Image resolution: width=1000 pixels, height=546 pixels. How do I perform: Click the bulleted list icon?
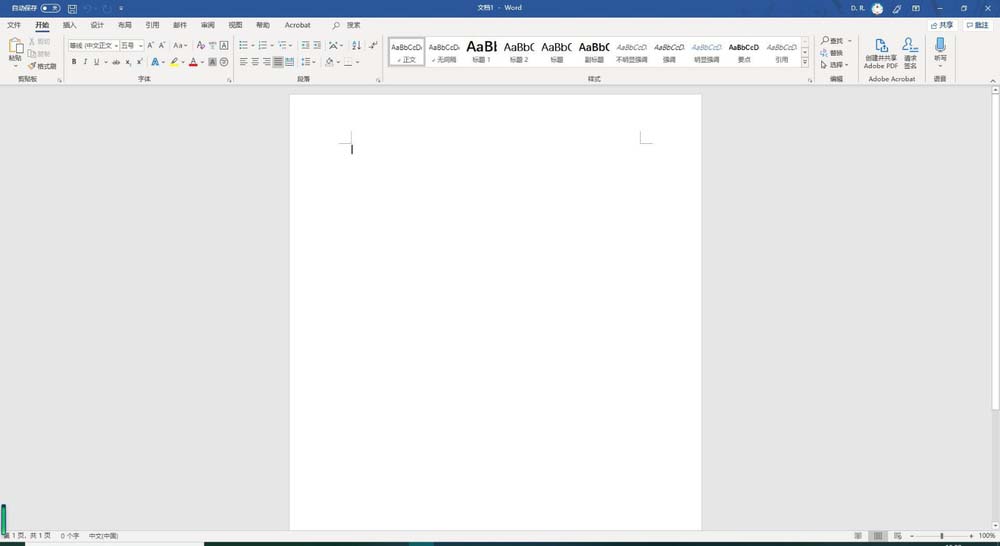point(243,45)
